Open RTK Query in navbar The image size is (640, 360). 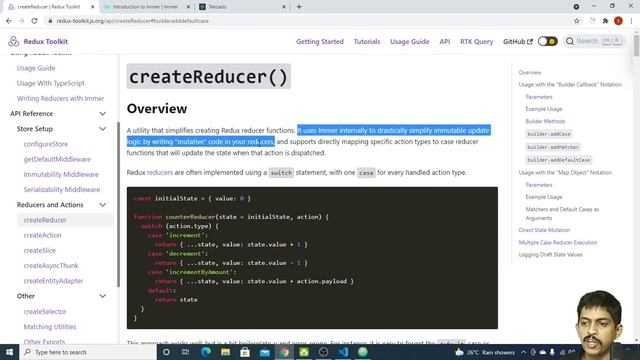476,41
